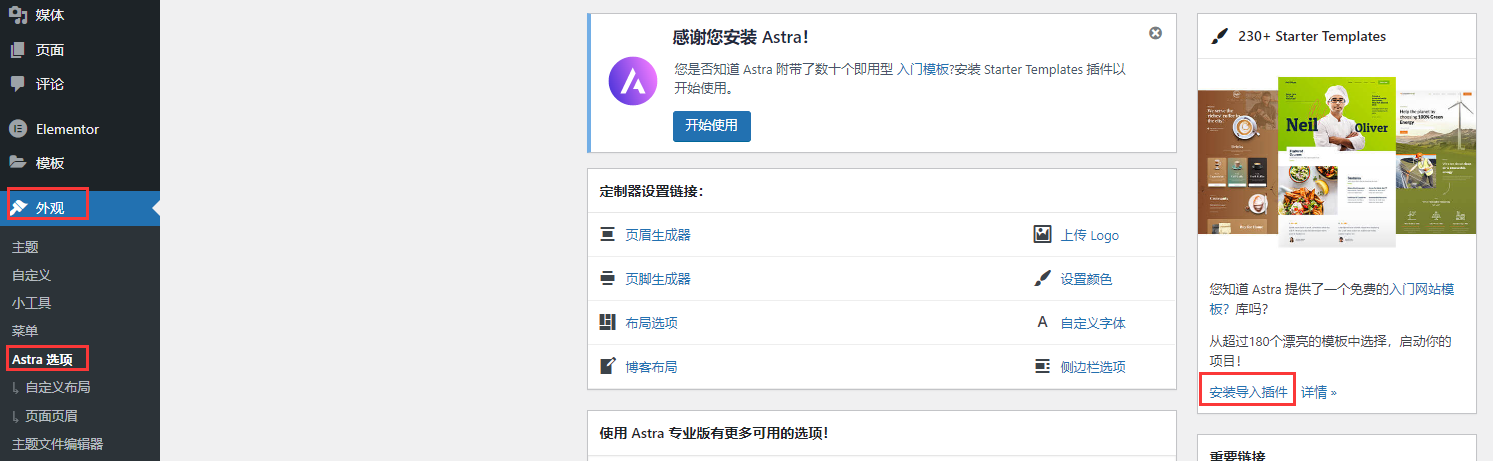
Task: Click the Pages (页面) sidebar icon
Action: tap(17, 50)
